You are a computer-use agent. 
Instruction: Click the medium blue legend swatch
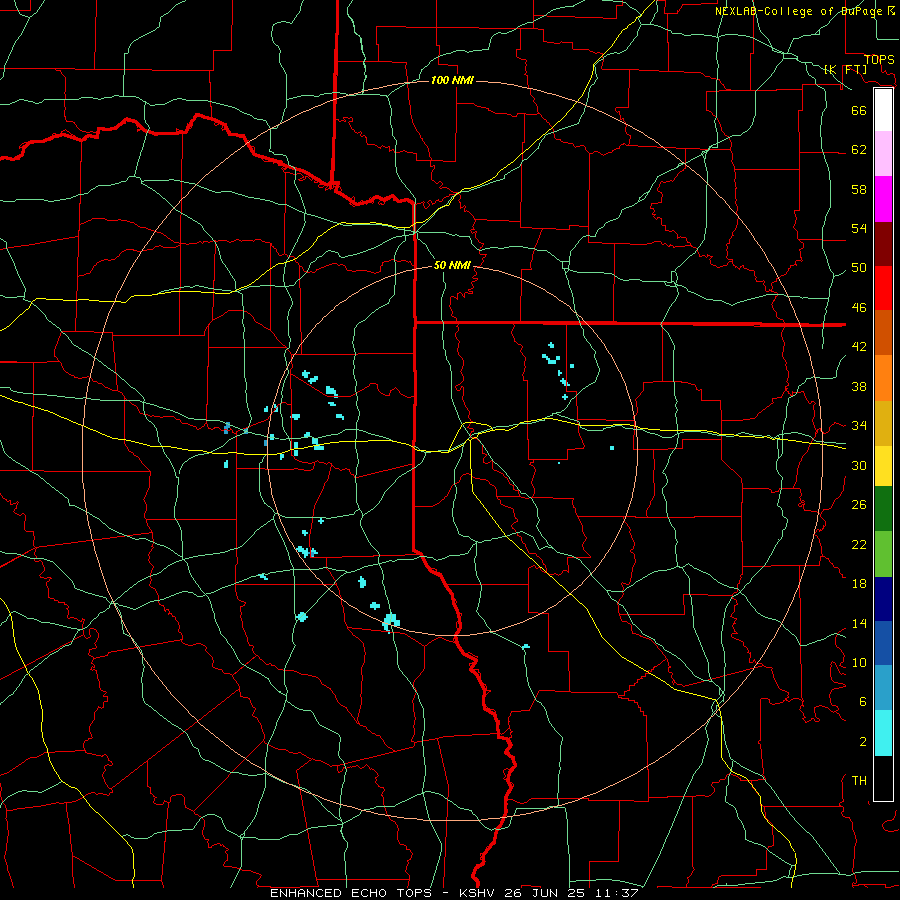pos(883,643)
